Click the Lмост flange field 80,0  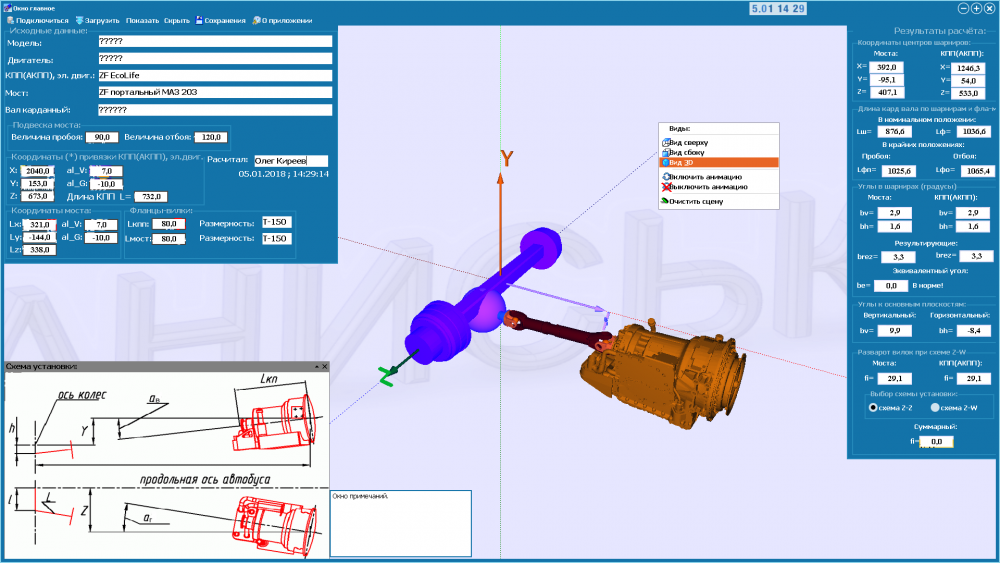[x=169, y=238]
